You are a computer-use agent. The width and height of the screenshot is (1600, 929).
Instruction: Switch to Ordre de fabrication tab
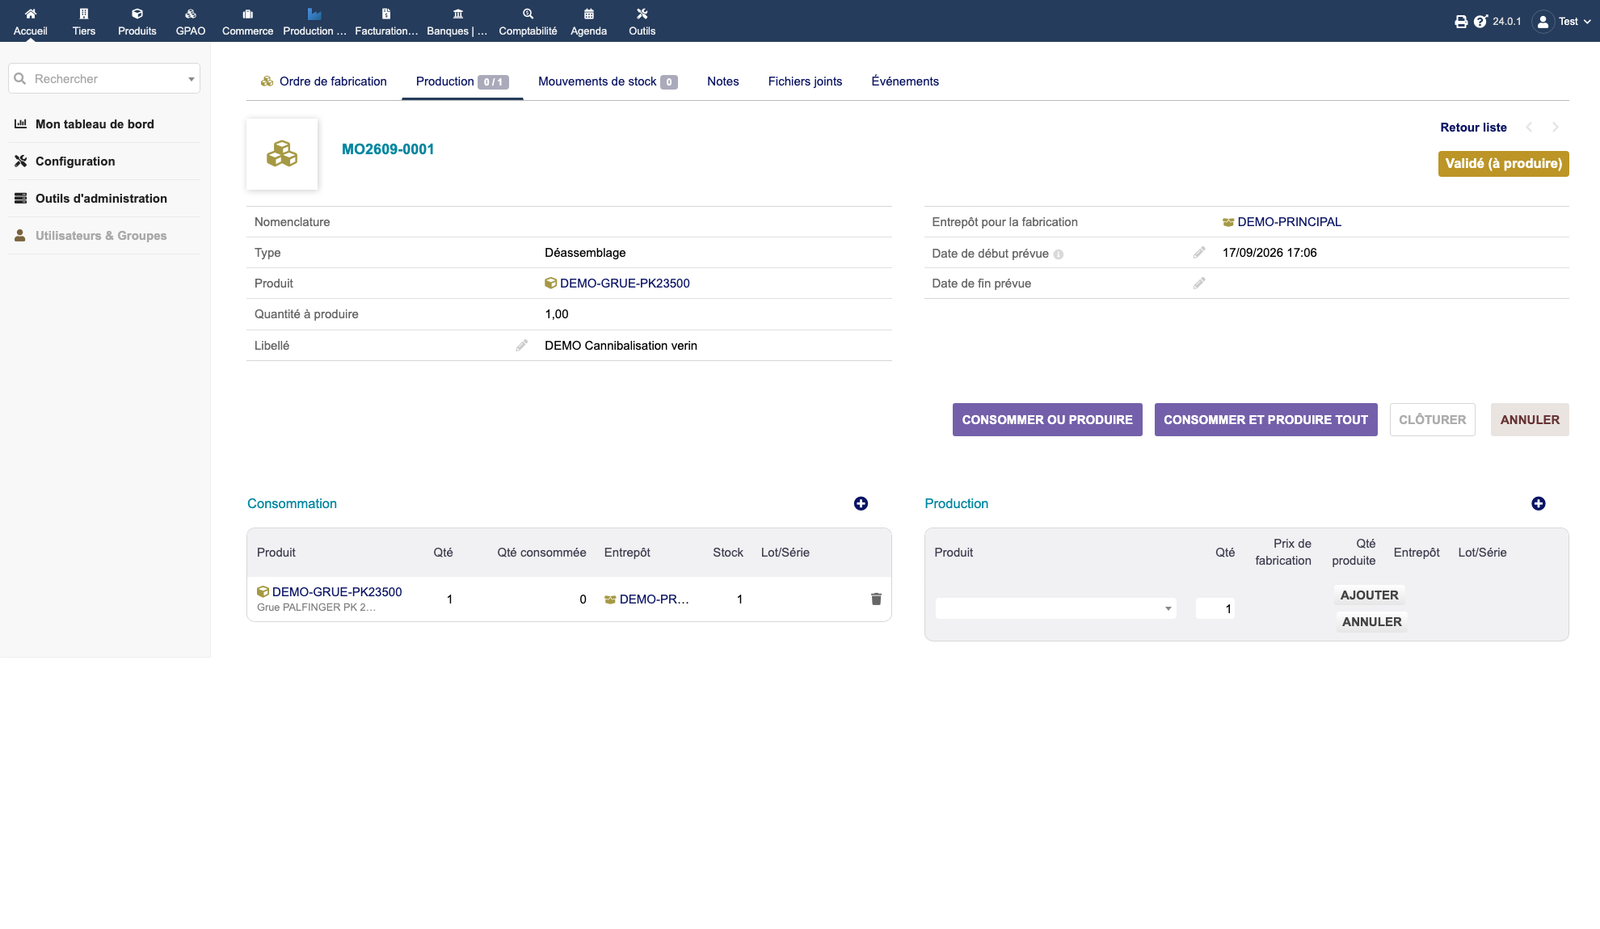(x=323, y=82)
